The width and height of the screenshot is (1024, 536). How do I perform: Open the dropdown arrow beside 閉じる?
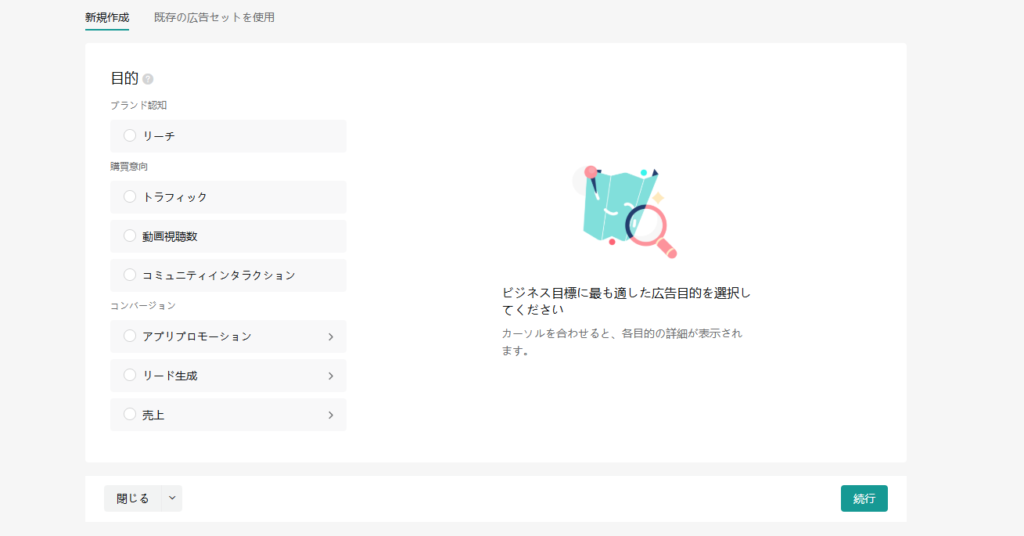[x=172, y=498]
